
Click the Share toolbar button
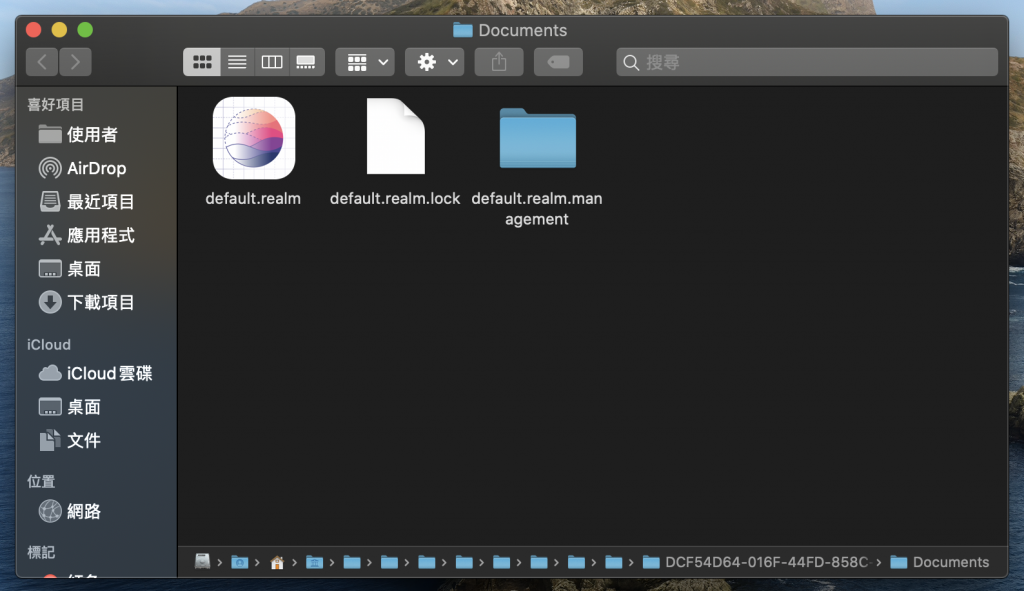[499, 62]
